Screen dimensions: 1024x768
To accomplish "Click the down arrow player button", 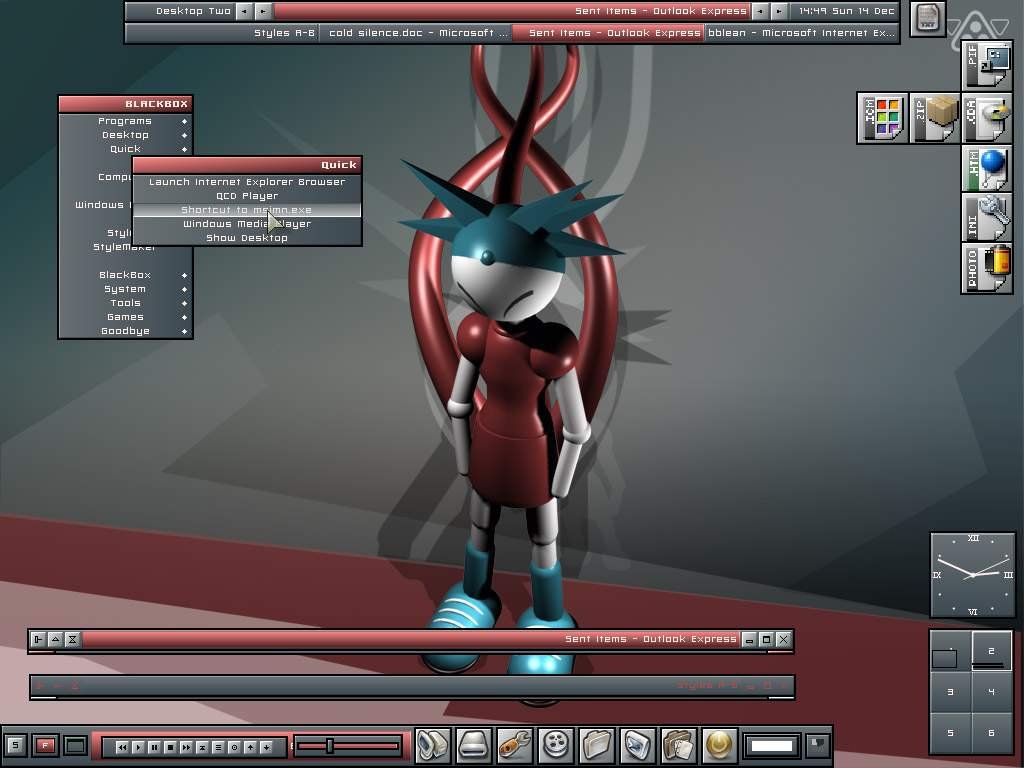I will coord(266,747).
